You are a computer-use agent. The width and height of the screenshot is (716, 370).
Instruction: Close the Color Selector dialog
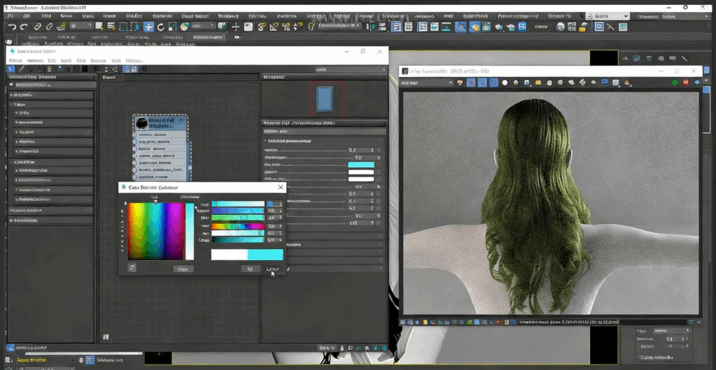pyautogui.click(x=280, y=187)
